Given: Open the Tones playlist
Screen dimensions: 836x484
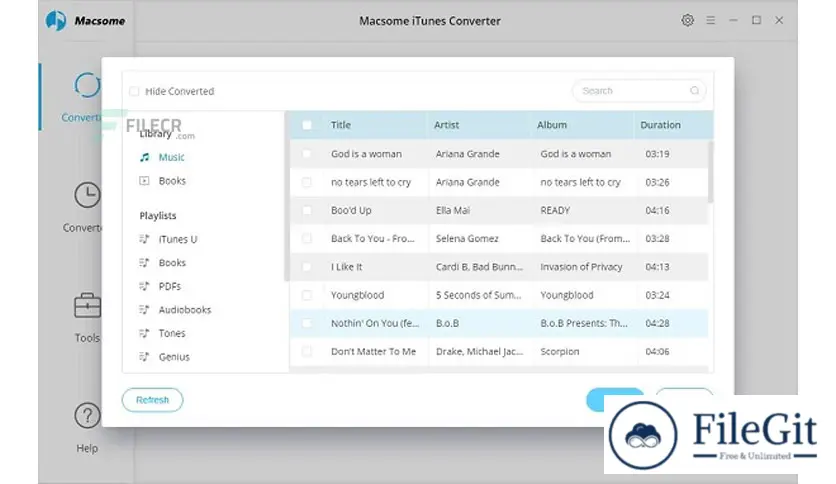Looking at the screenshot, I should pos(172,333).
